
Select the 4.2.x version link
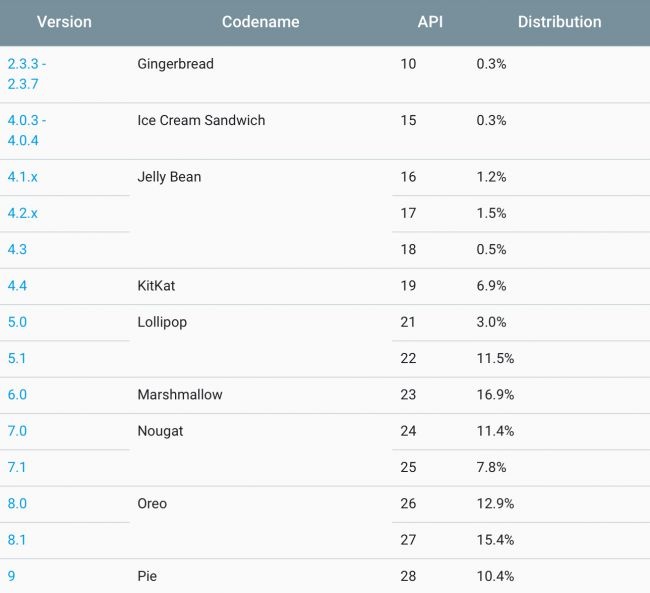click(x=23, y=213)
